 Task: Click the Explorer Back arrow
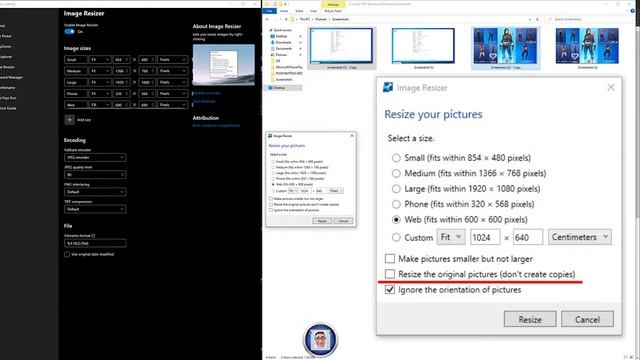coord(267,19)
